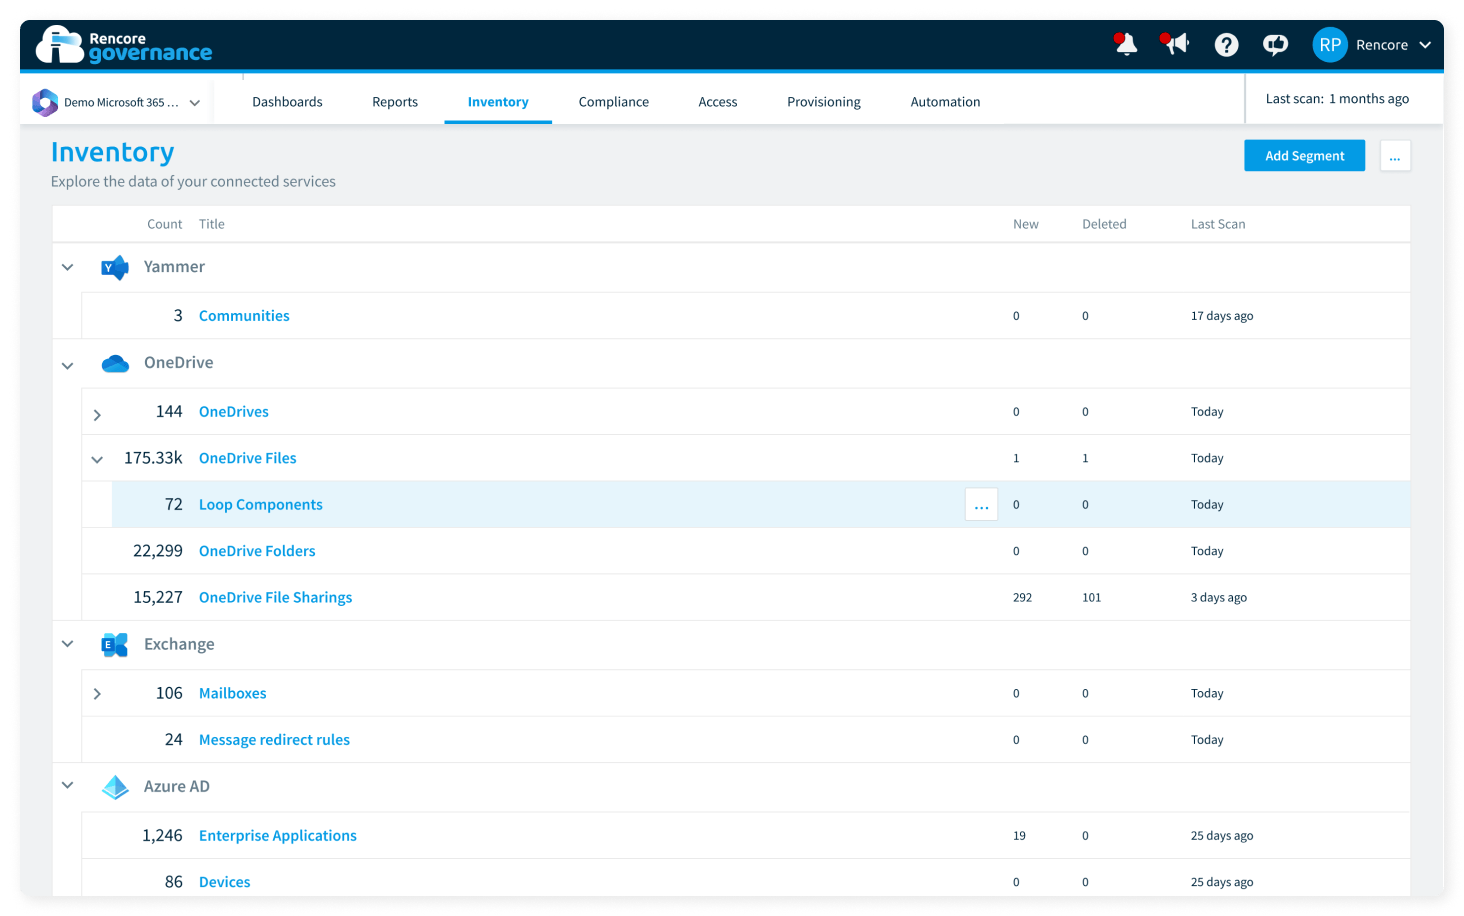Click the New column header

1026,224
